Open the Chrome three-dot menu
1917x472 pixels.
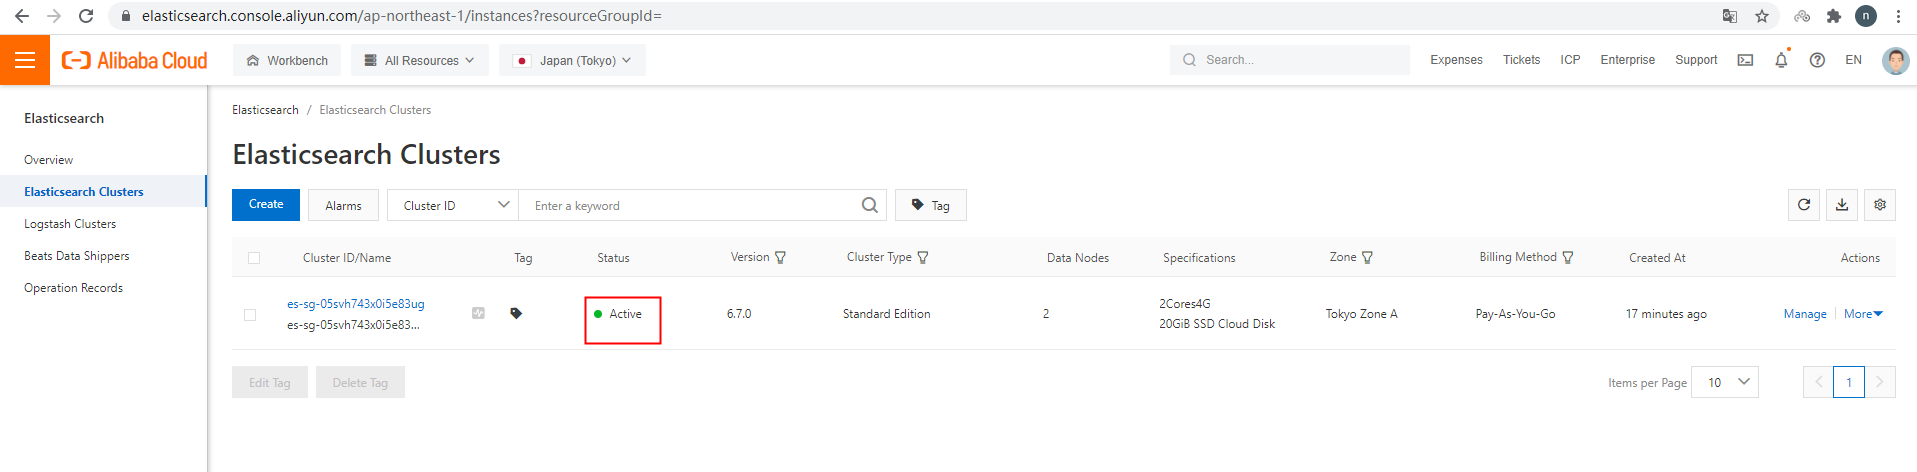tap(1898, 16)
